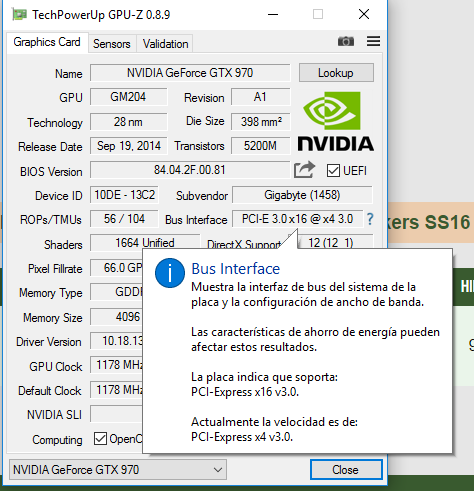
Task: Click the Subvendor field Gigabyte (1458)
Action: coord(302,195)
